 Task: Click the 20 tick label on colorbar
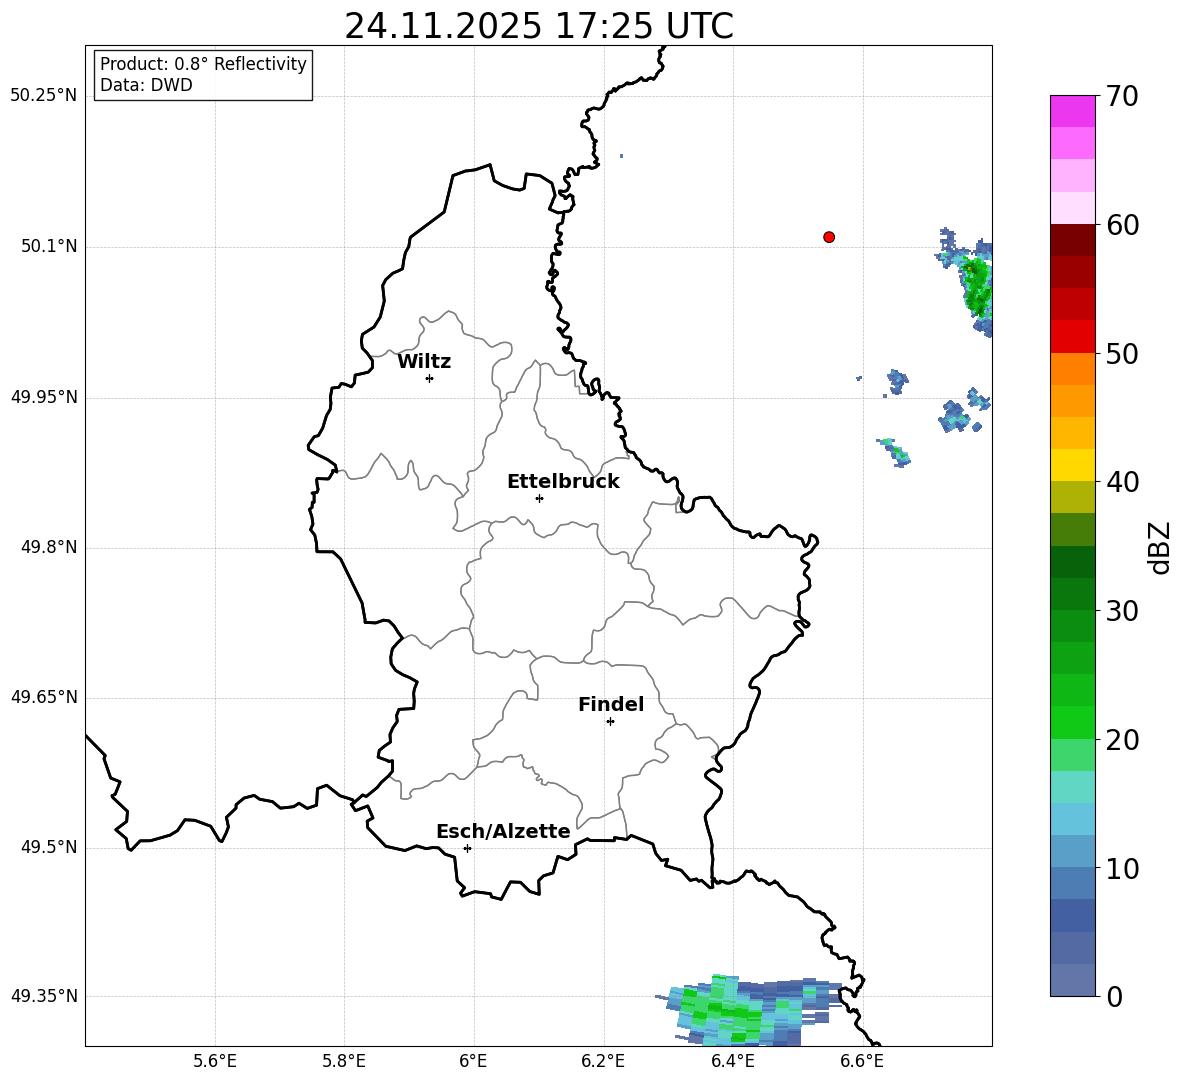[x=1122, y=740]
